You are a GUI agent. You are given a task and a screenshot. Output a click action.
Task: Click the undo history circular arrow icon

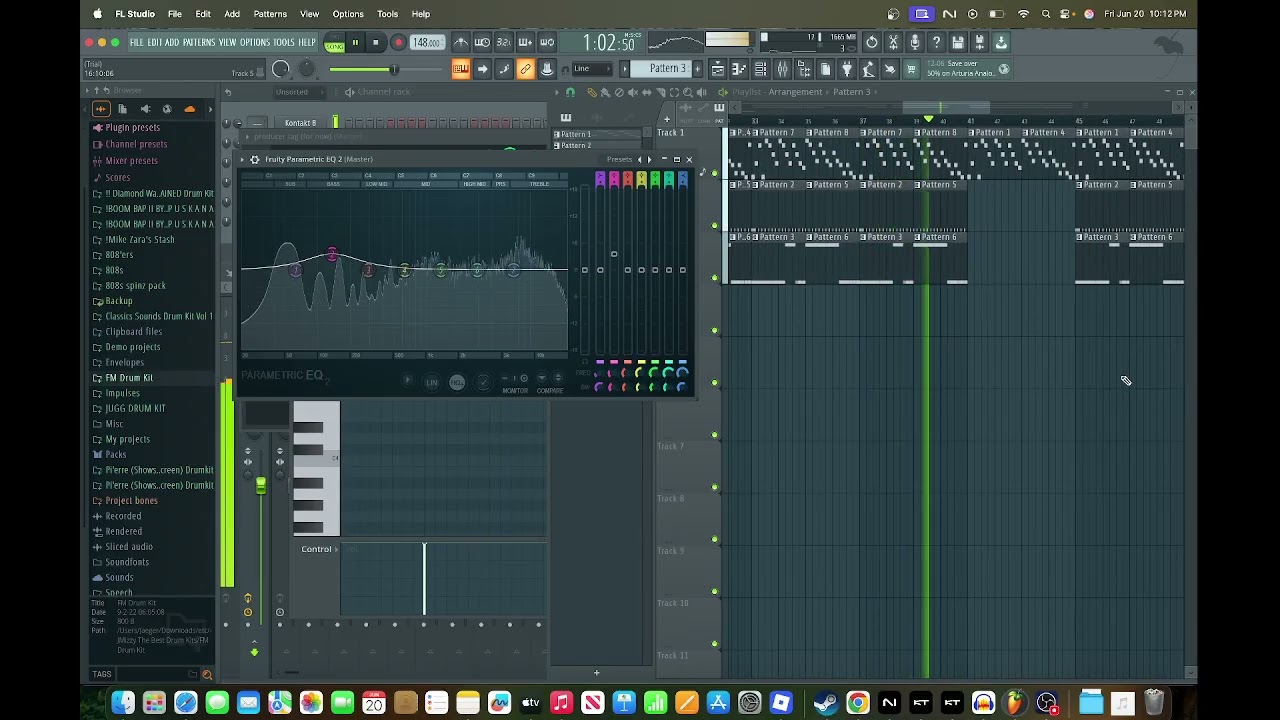tap(871, 43)
